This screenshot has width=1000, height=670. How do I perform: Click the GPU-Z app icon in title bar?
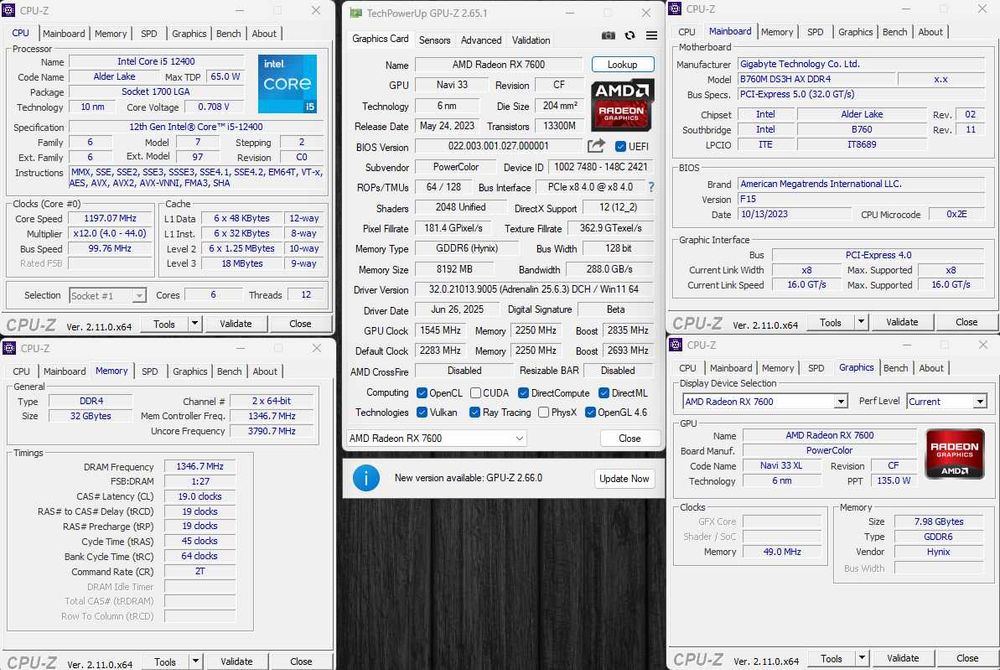[356, 13]
